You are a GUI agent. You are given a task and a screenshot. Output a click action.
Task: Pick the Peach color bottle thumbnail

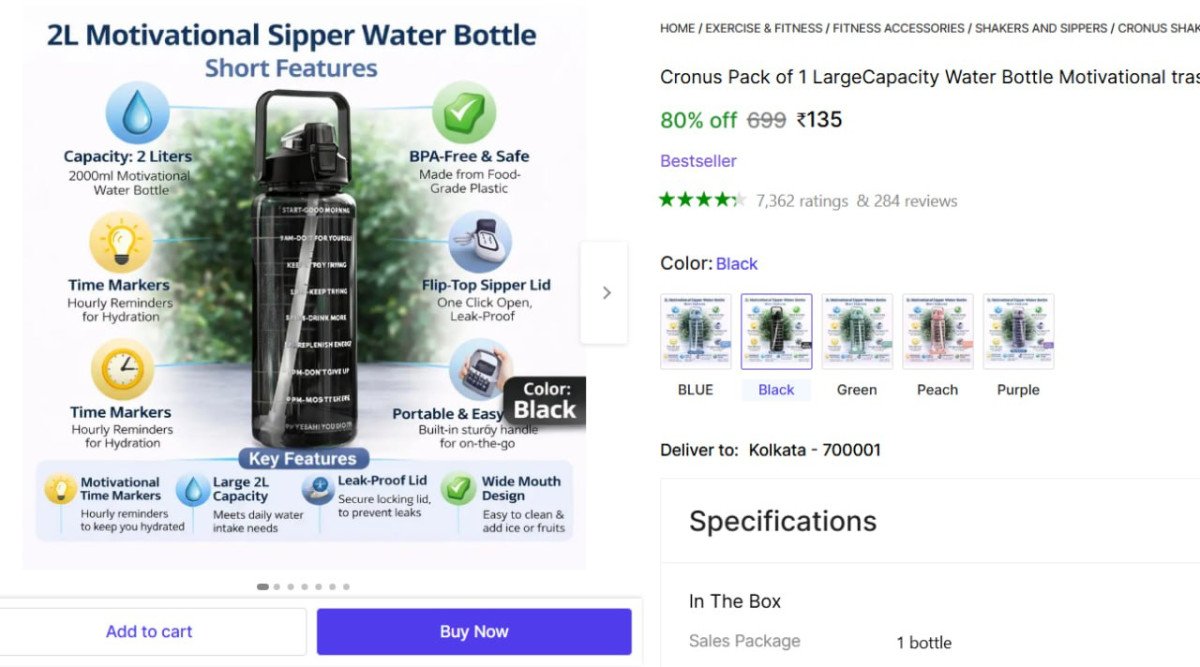[x=938, y=332]
